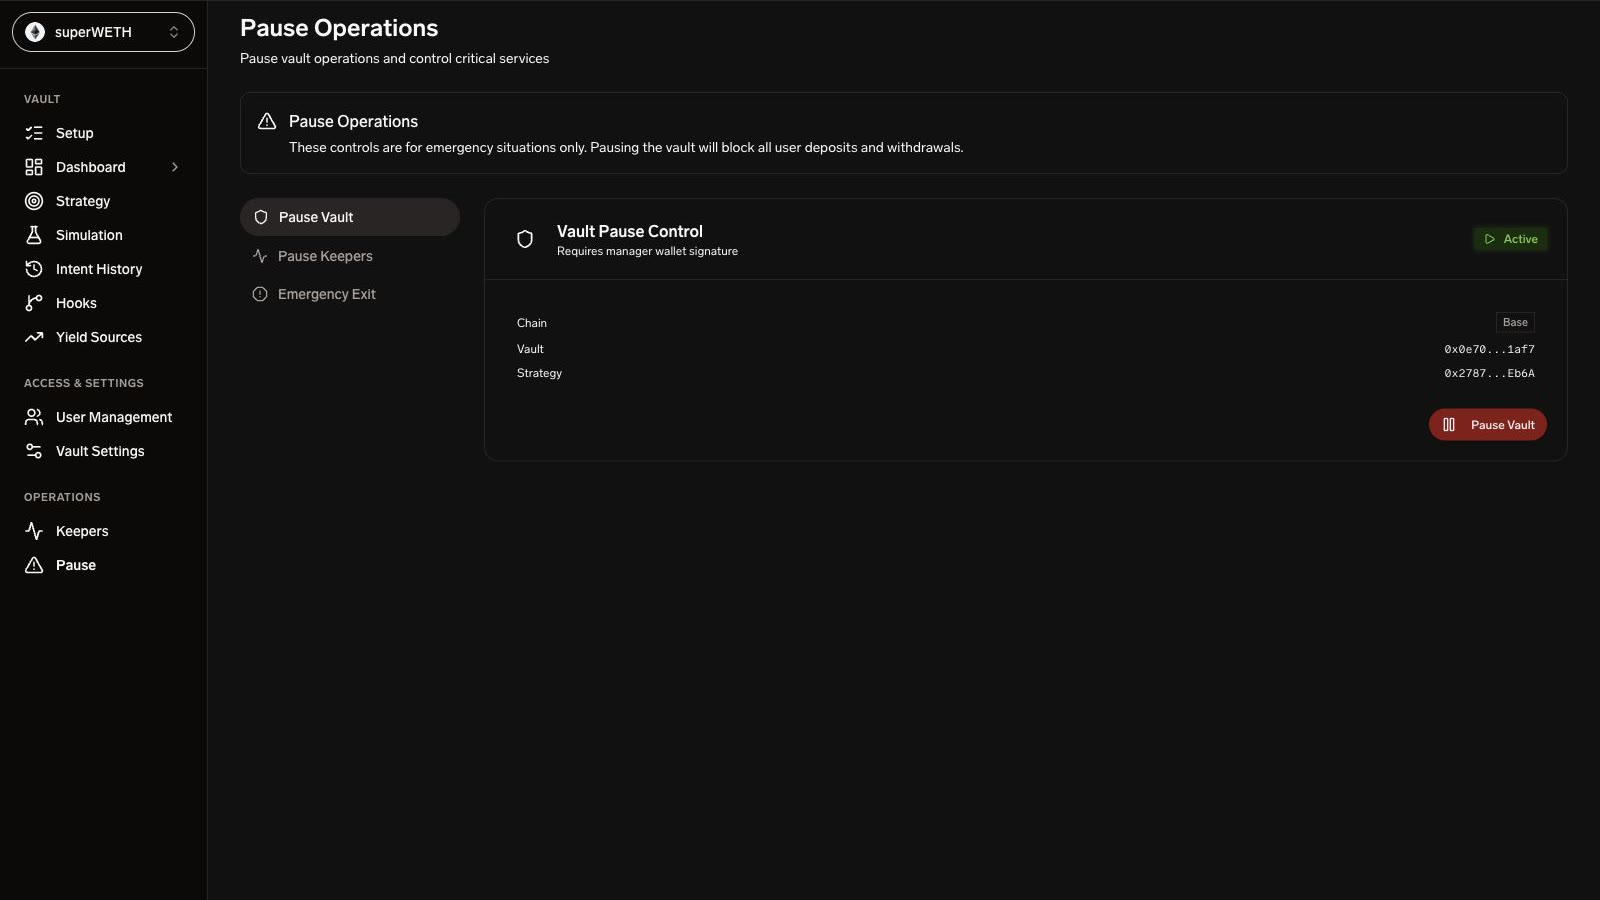Click the vault address 0x0e70...1af7
This screenshot has width=1600, height=900.
click(x=1489, y=349)
